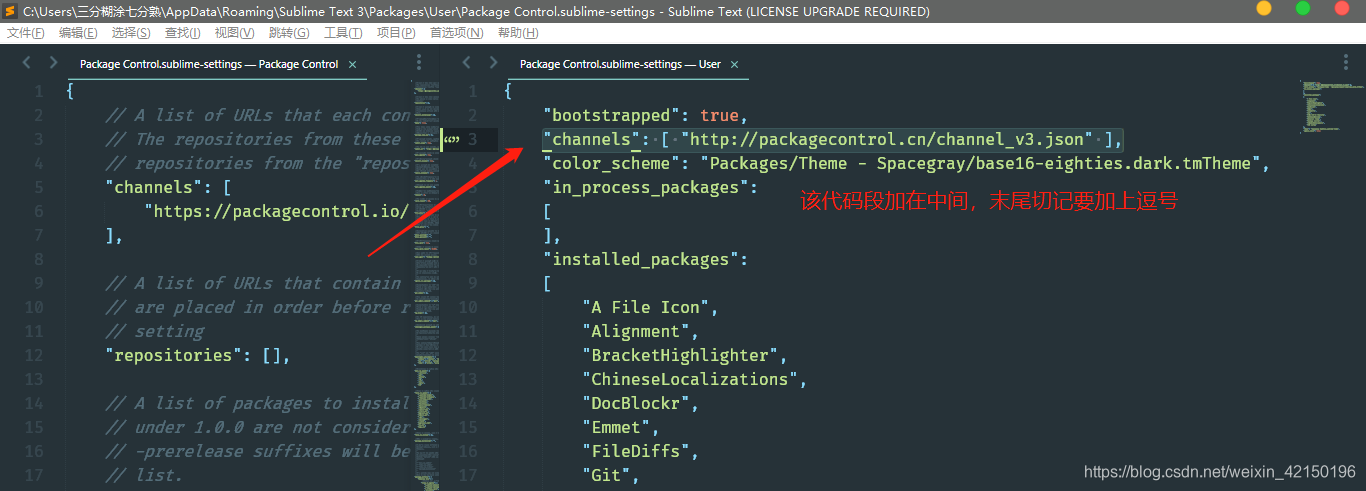
Task: Click the comment "// A list of URLs that each con"
Action: point(257,115)
